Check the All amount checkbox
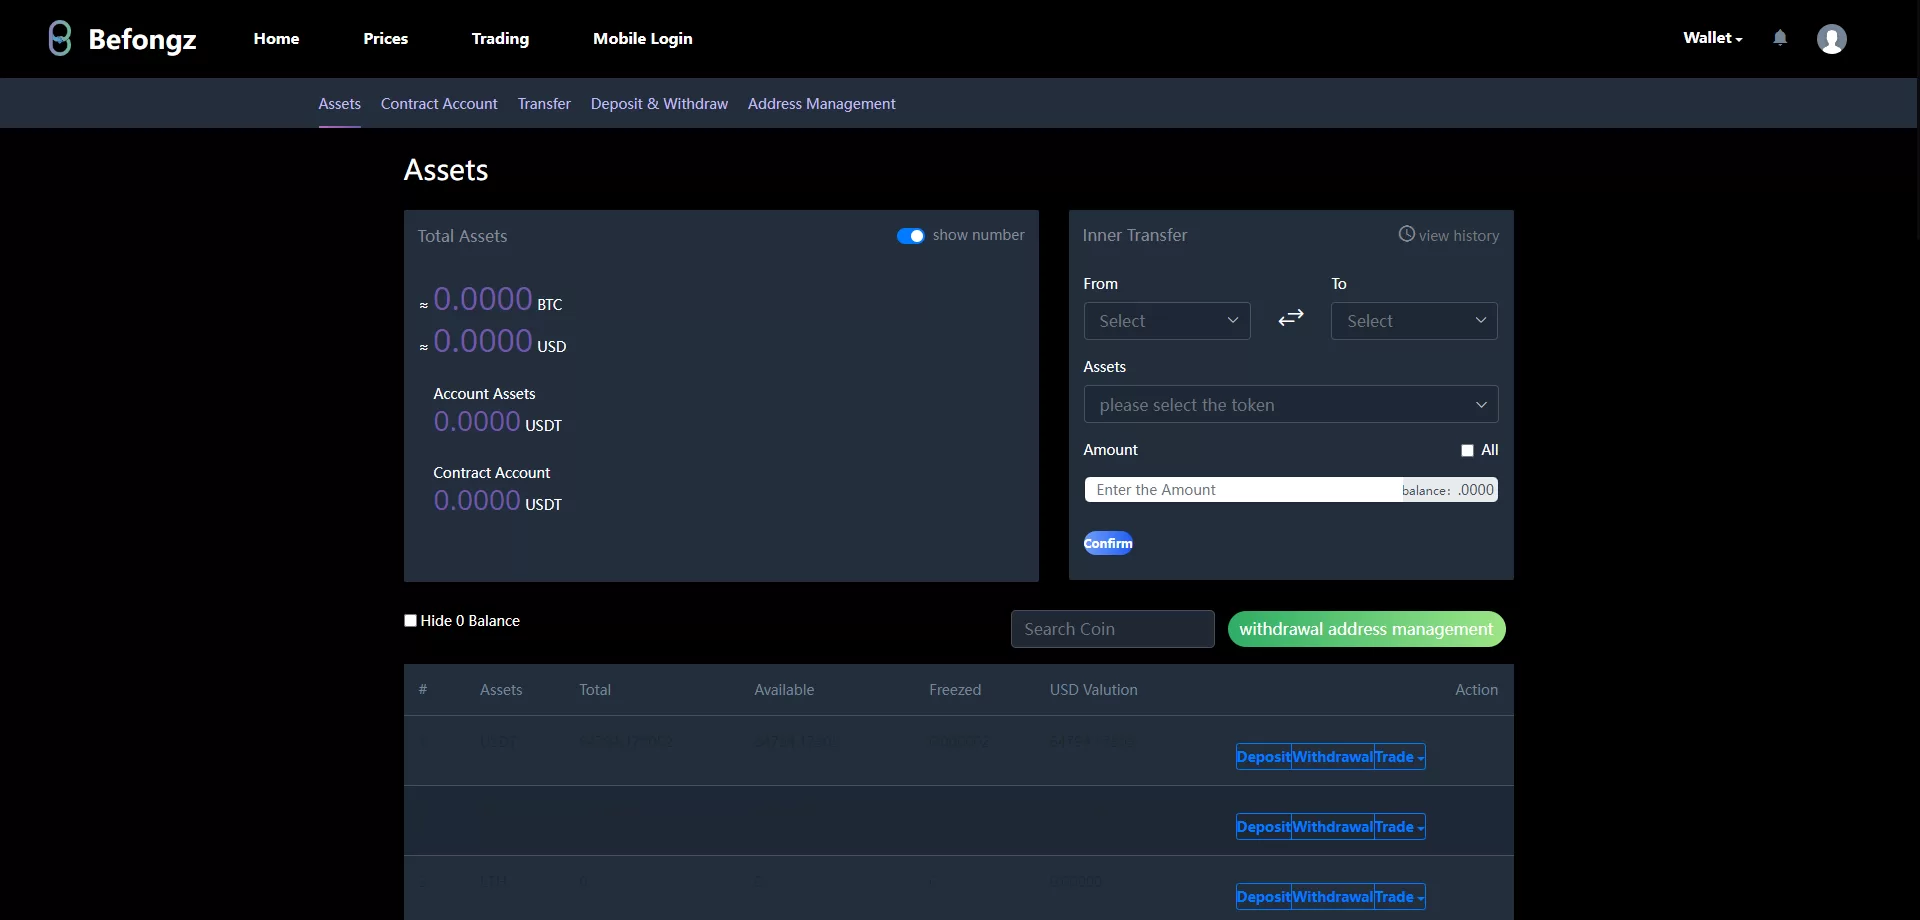The height and width of the screenshot is (920, 1920). pyautogui.click(x=1467, y=451)
